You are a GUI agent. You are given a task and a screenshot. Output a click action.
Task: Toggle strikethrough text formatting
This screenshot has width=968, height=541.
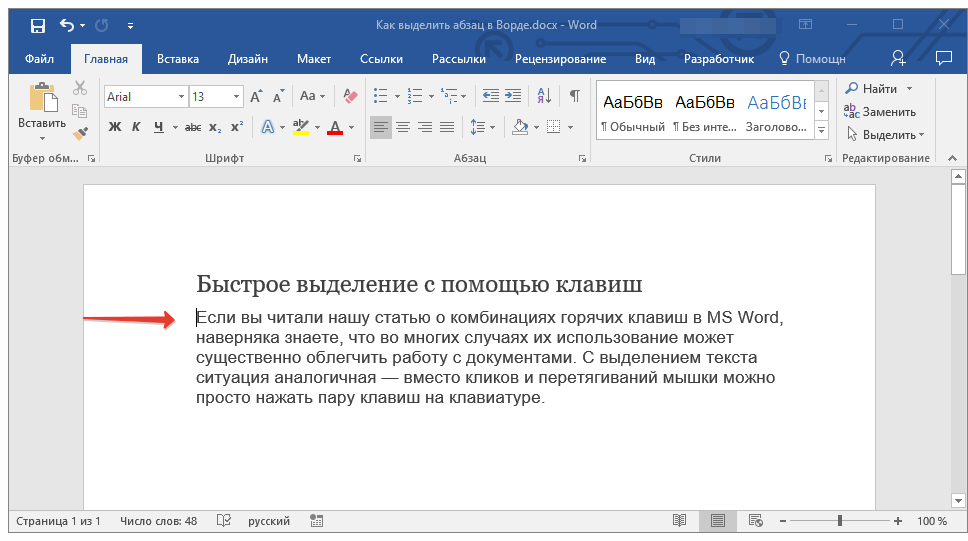click(x=193, y=127)
